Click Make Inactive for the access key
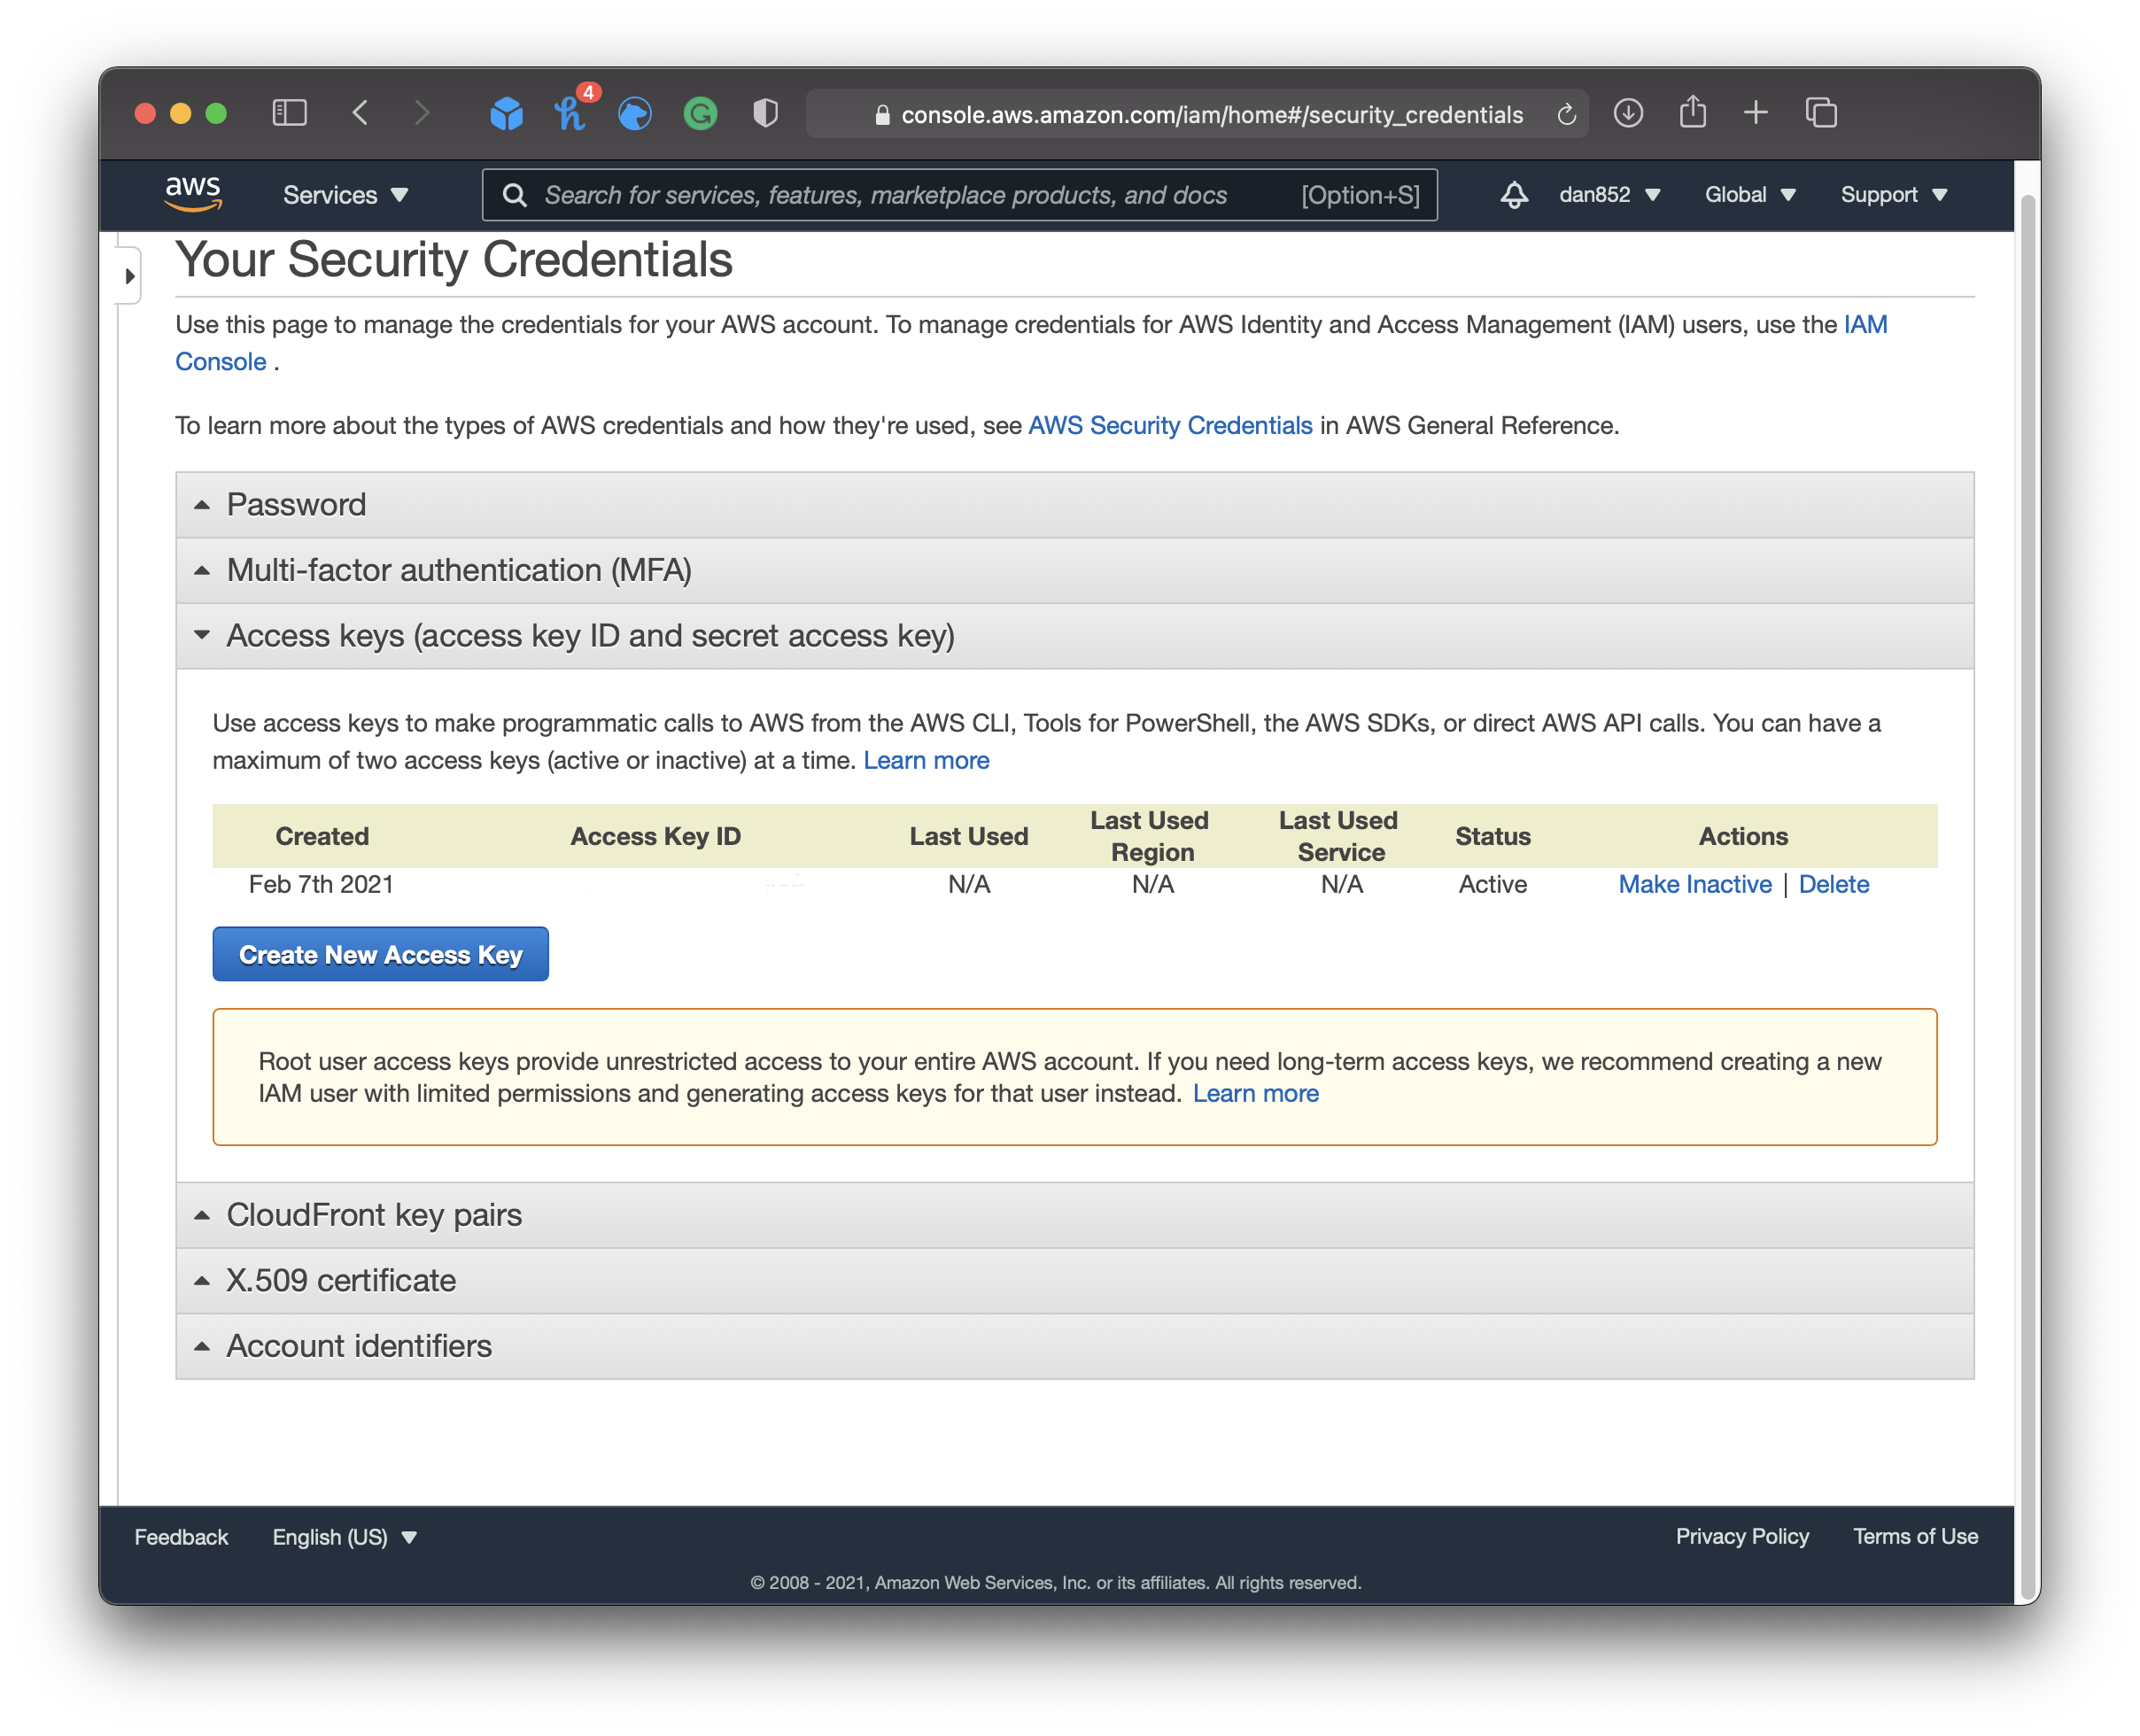 point(1695,885)
